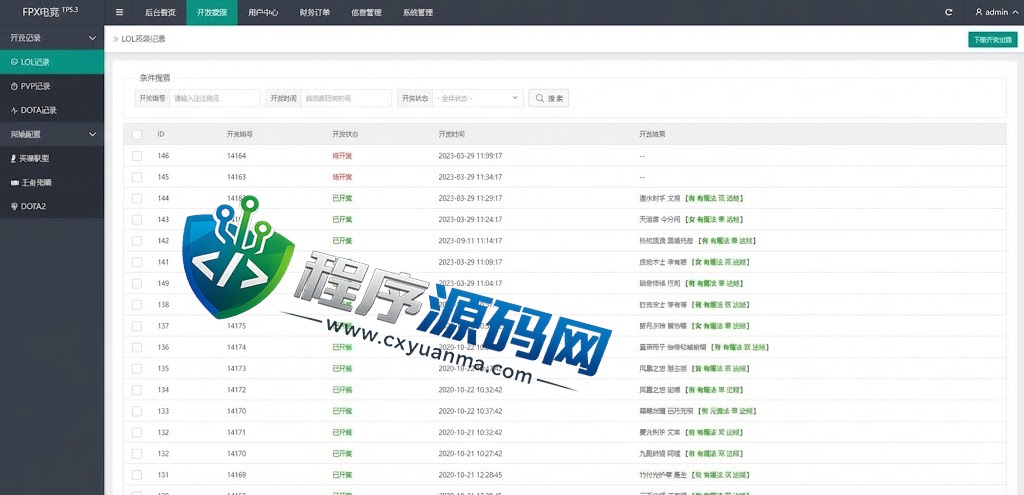Check the box for row ID 144
The width and height of the screenshot is (1024, 495).
(136, 199)
